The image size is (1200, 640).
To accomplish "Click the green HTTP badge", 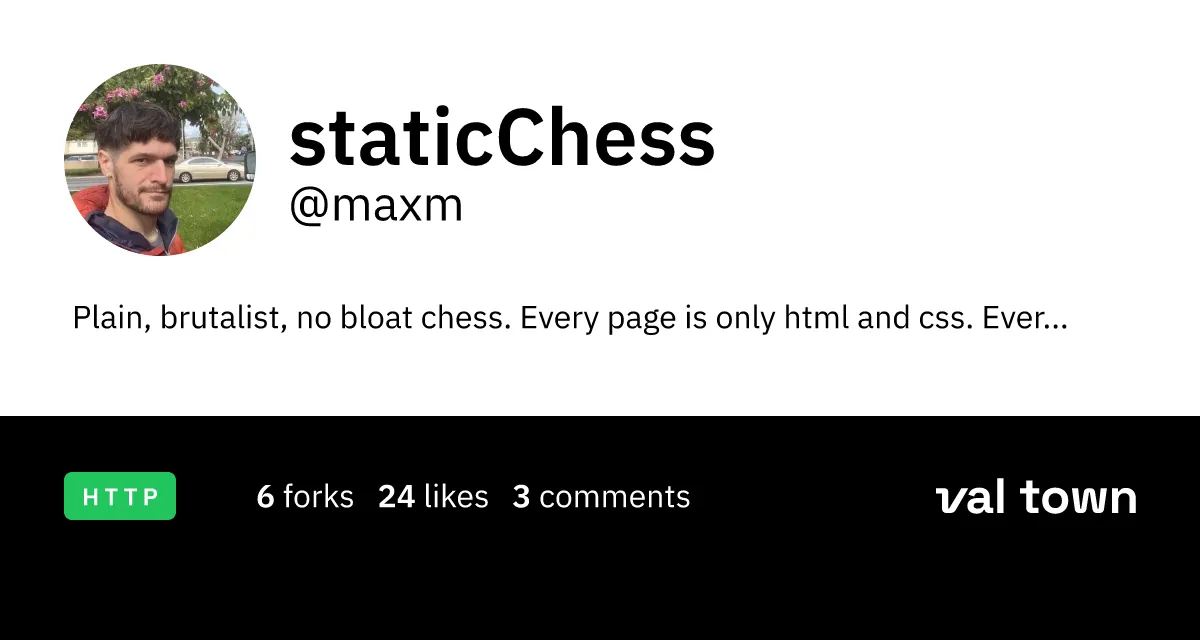I will tap(120, 496).
